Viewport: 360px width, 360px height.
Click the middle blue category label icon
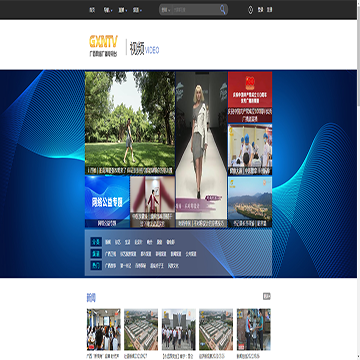pyautogui.click(x=96, y=254)
